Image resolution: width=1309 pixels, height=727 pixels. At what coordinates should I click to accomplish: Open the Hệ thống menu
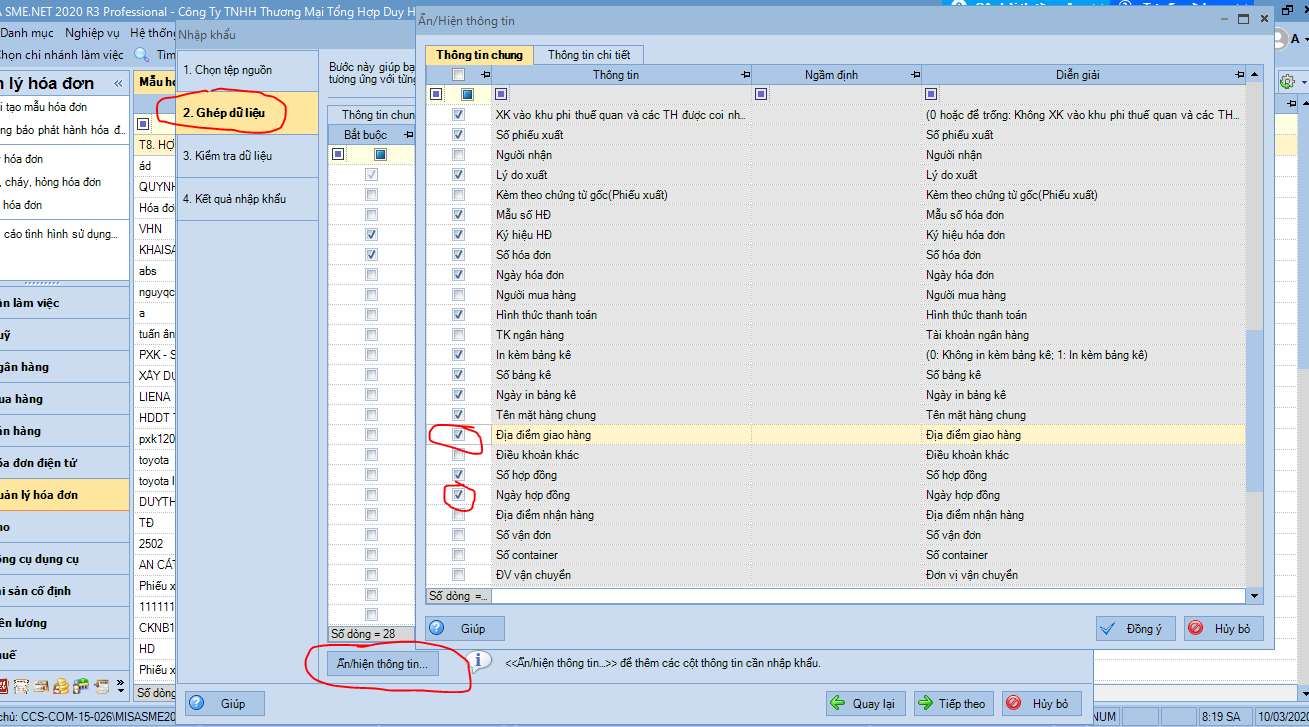(x=152, y=33)
